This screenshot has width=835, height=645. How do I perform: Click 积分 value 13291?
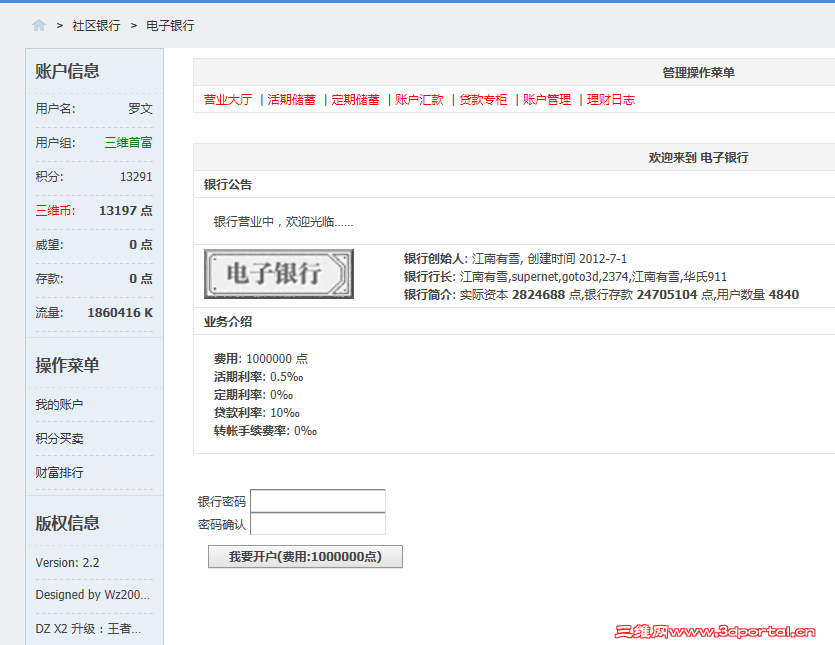[x=136, y=177]
